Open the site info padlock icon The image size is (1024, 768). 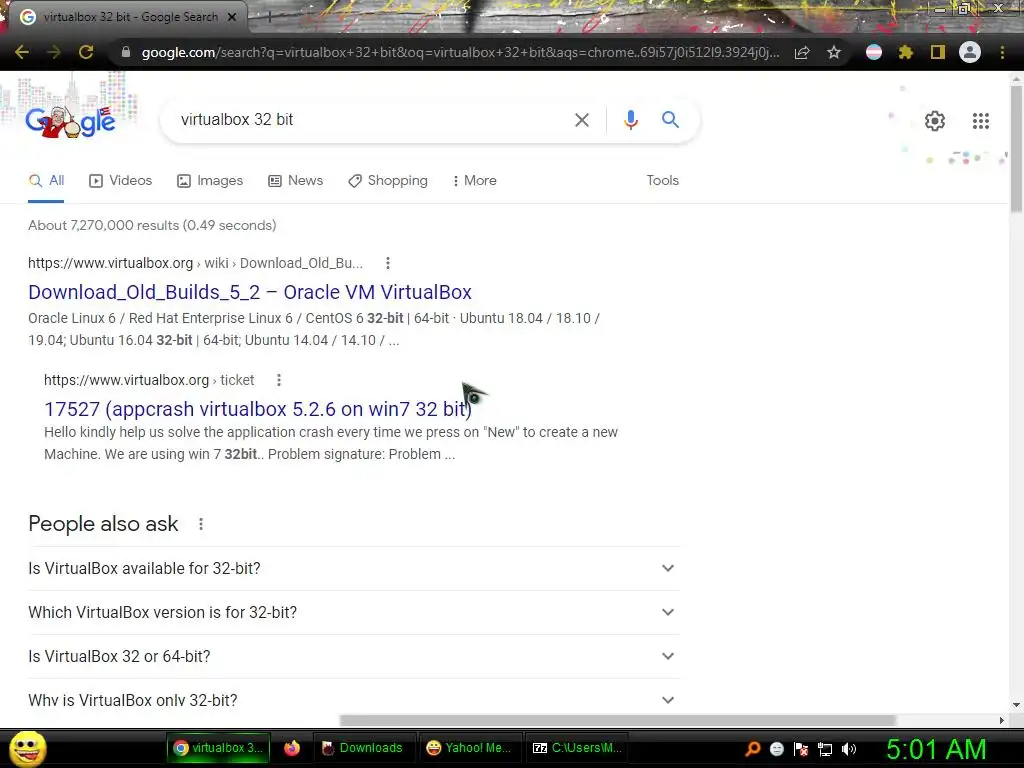tap(126, 52)
